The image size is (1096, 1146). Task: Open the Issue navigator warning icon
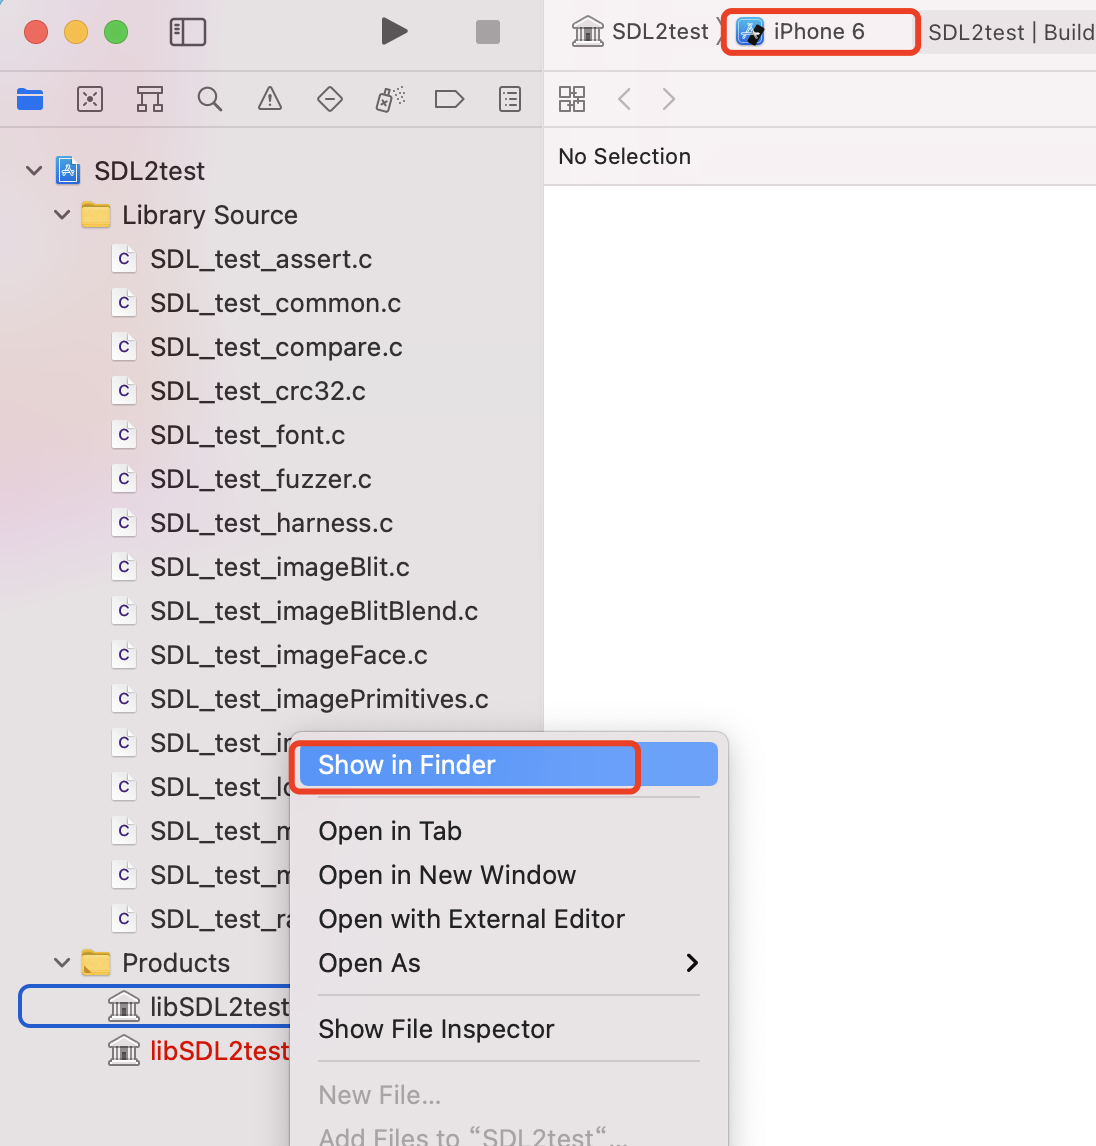pyautogui.click(x=270, y=99)
